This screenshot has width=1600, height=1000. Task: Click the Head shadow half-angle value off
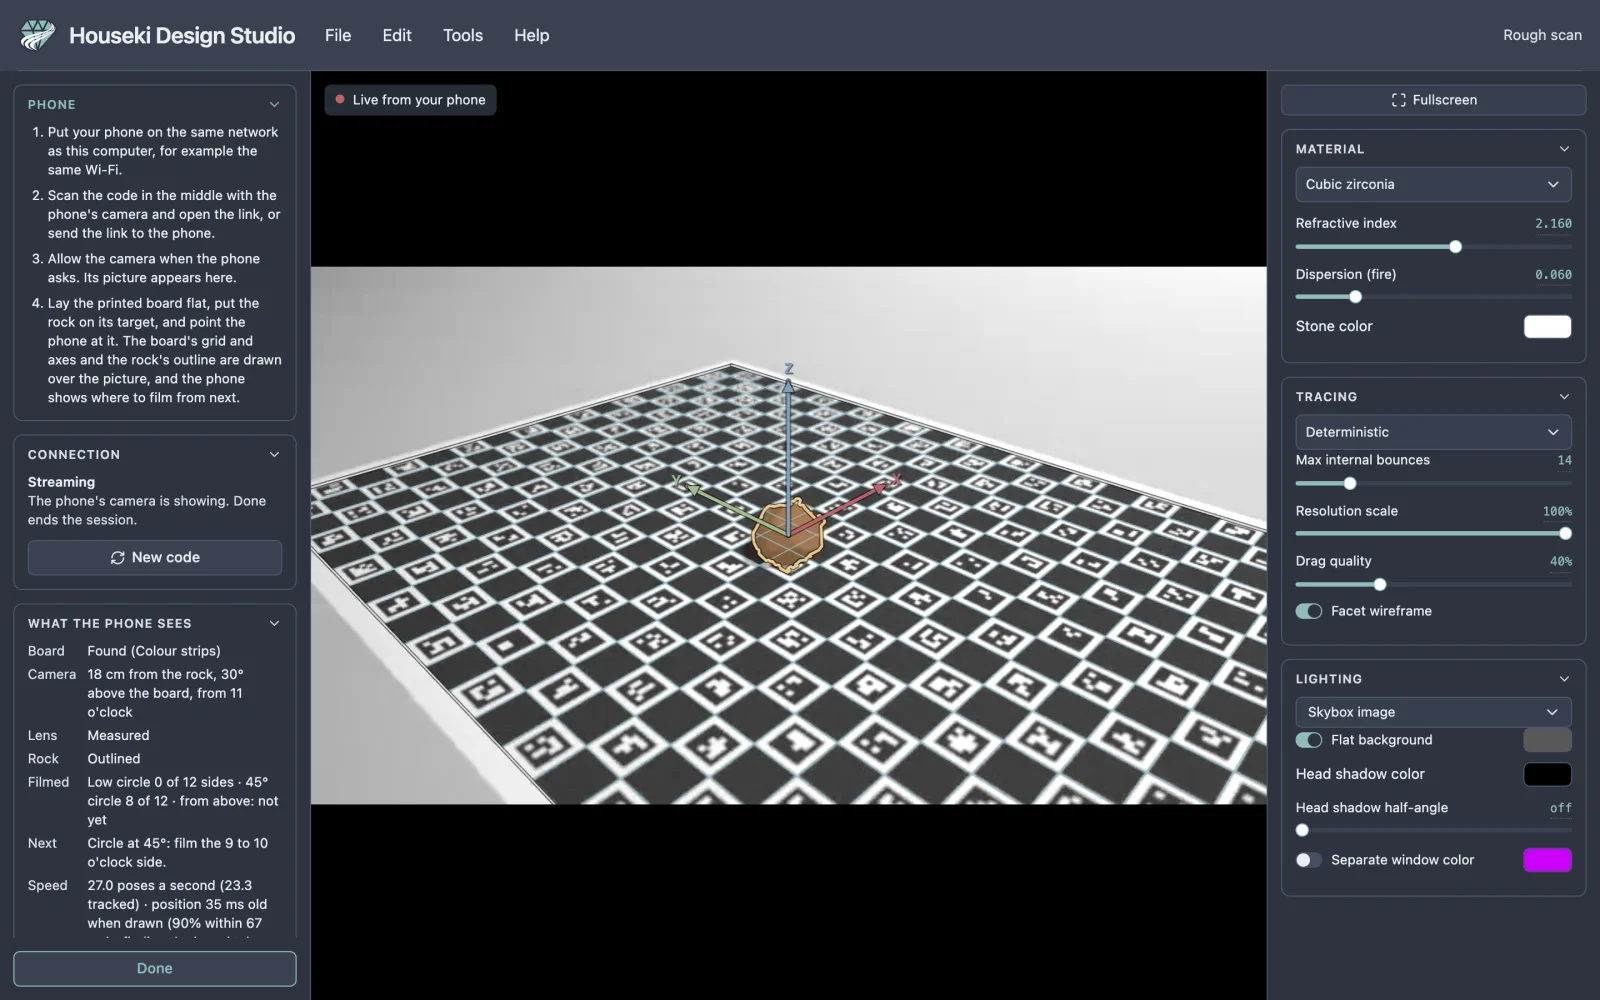(1560, 808)
